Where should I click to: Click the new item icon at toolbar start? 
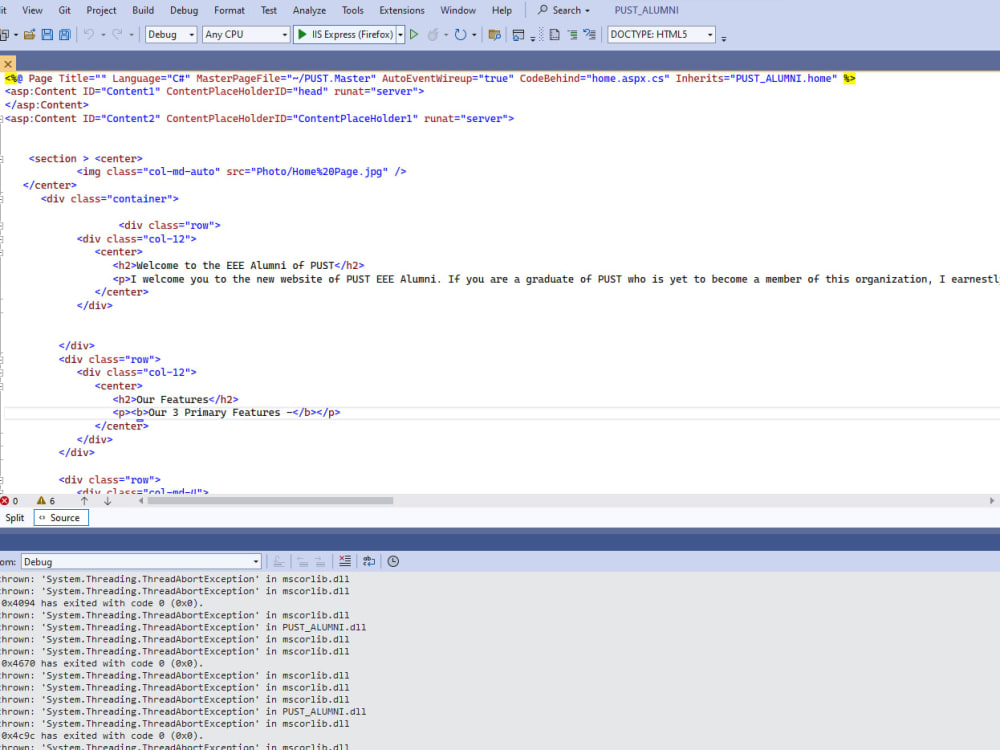4,34
